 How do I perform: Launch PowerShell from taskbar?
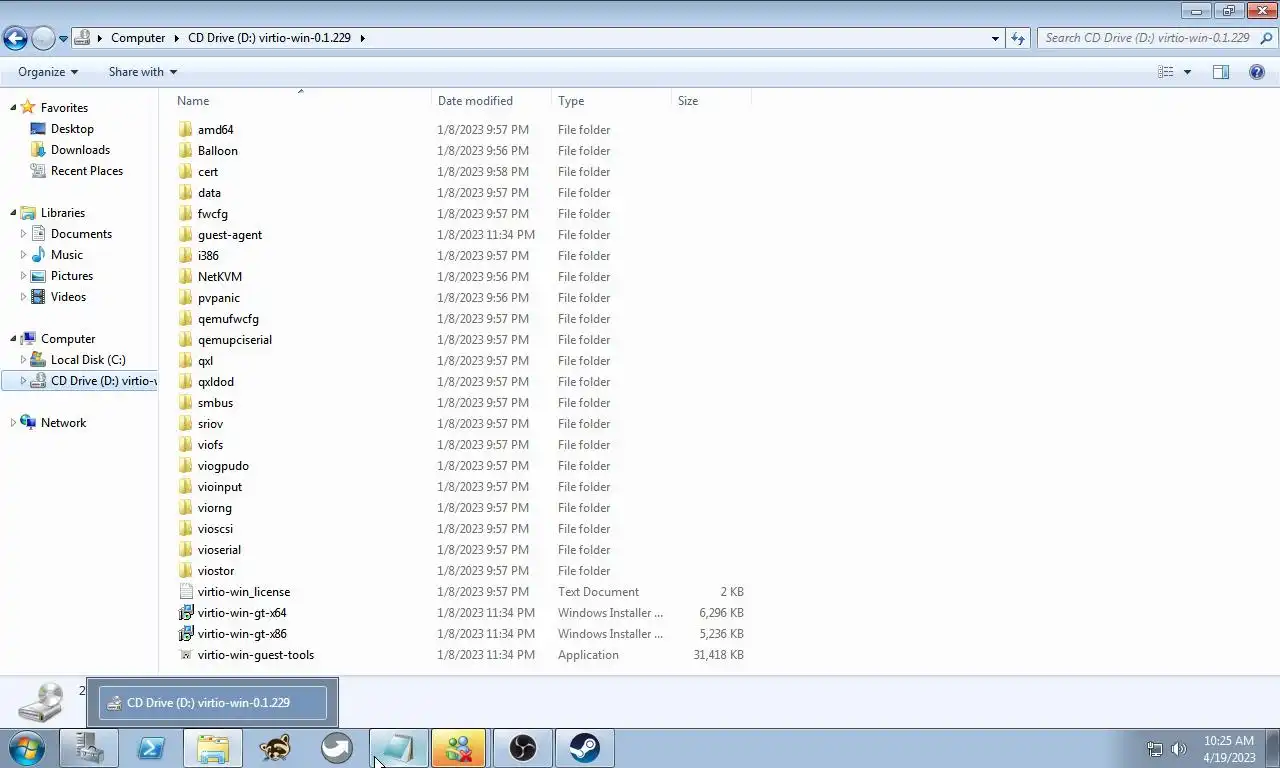pyautogui.click(x=151, y=748)
